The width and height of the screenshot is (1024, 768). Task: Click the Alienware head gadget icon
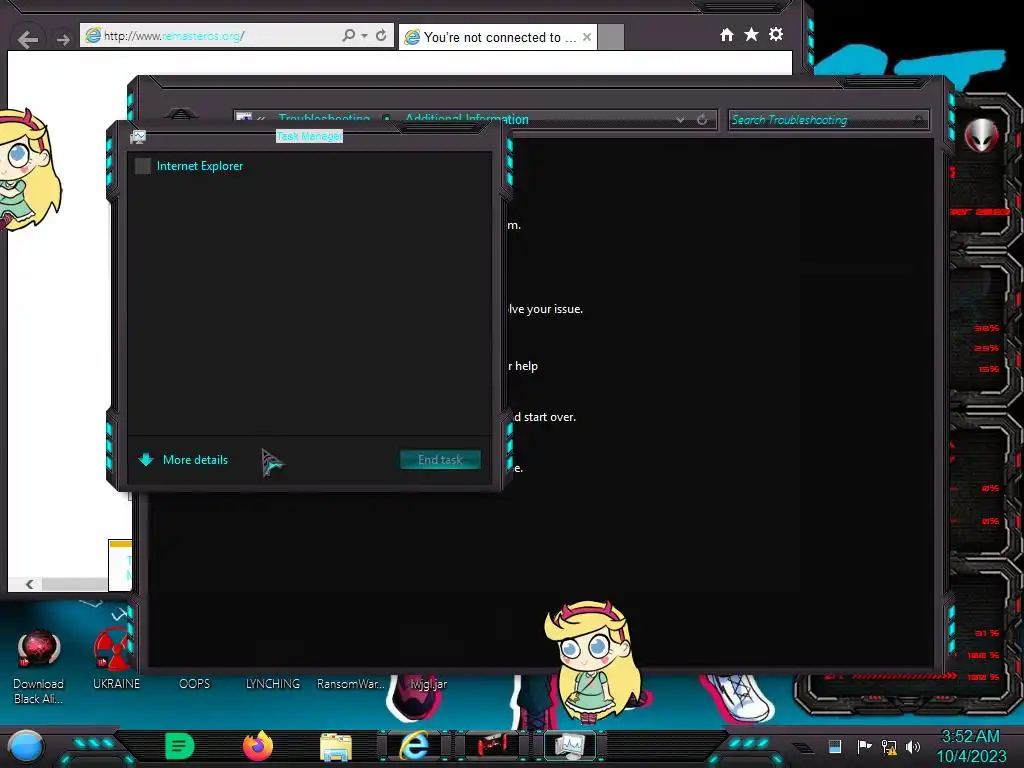click(x=982, y=136)
